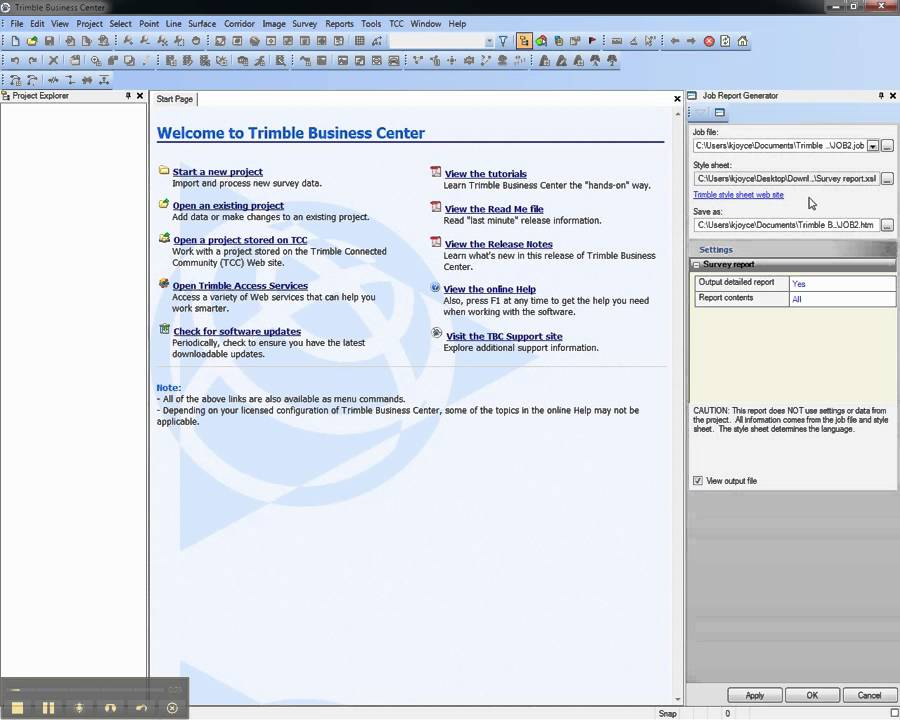Open the Survey menu
Image resolution: width=900 pixels, height=720 pixels.
point(304,24)
